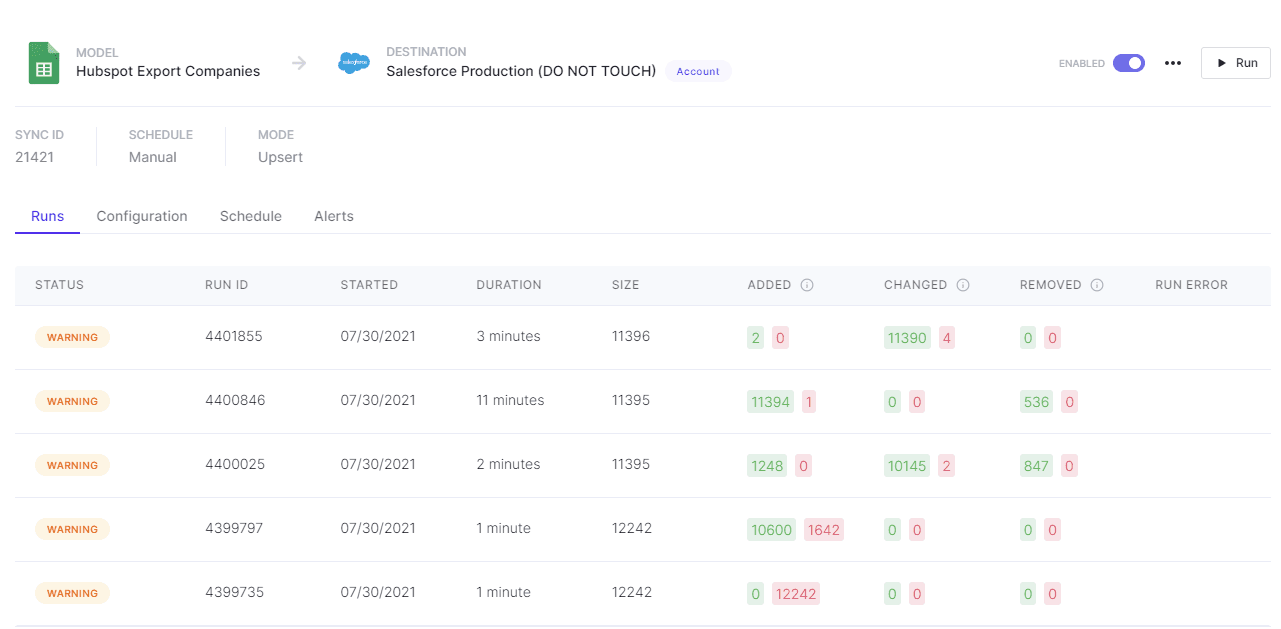Click the arrow between model and destination

299,64
